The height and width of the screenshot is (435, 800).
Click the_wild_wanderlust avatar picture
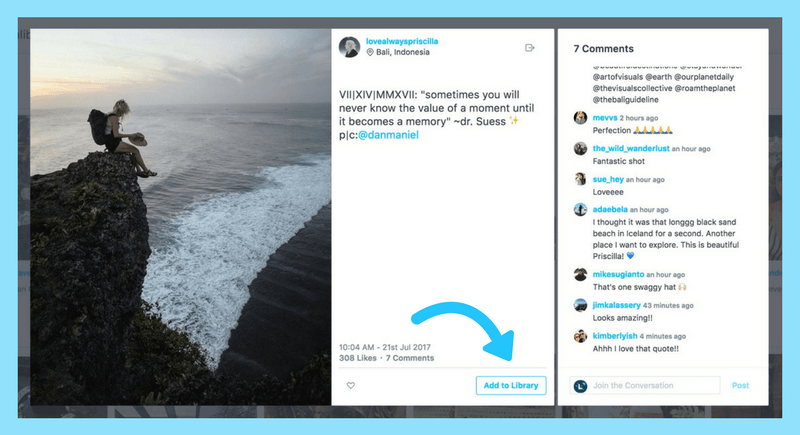pyautogui.click(x=580, y=148)
